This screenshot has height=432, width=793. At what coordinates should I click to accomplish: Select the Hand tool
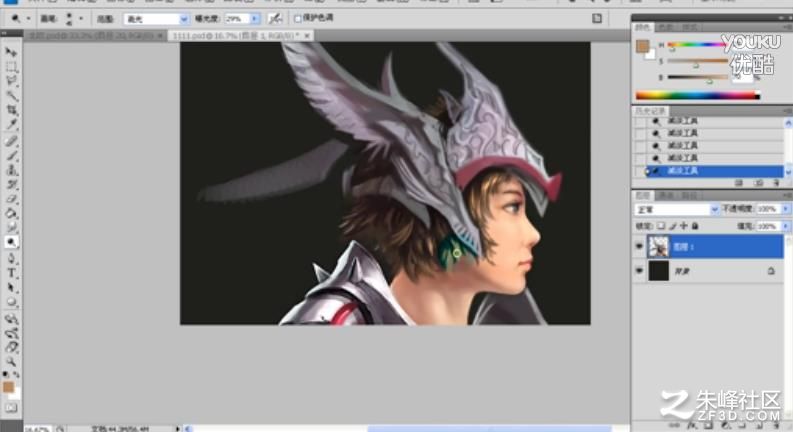coord(11,347)
